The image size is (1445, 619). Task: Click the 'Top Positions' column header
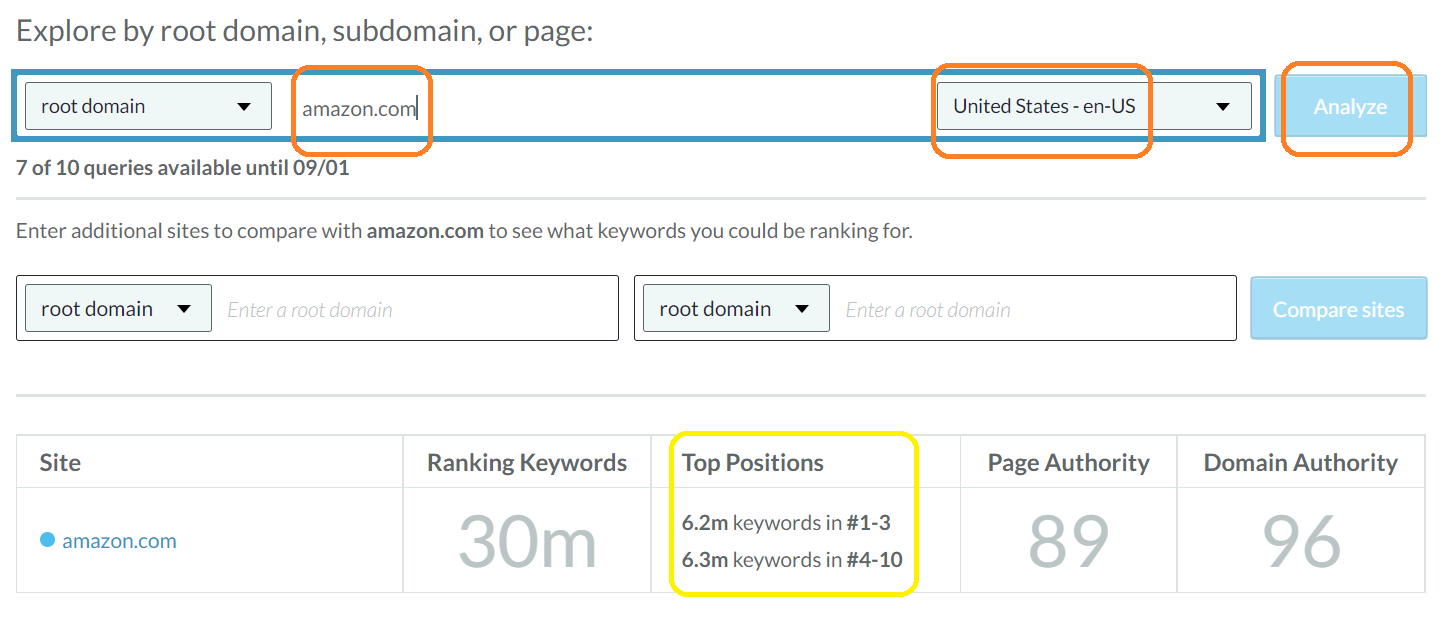point(753,462)
